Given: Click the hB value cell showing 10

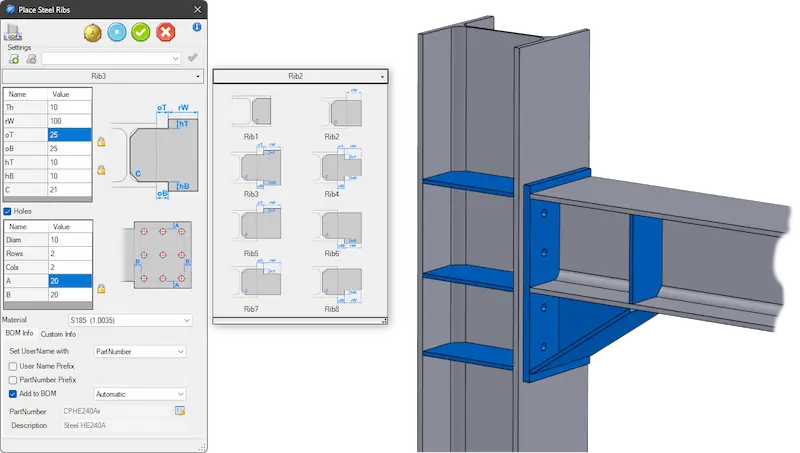Looking at the screenshot, I should pyautogui.click(x=69, y=176).
